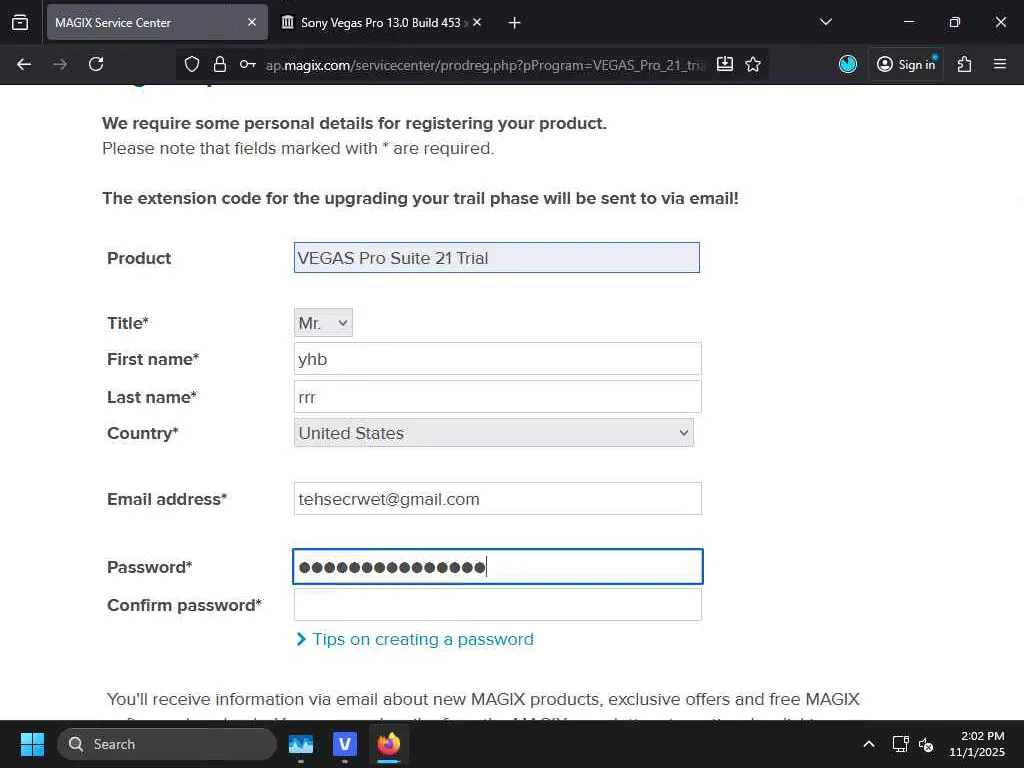This screenshot has height=768, width=1024.
Task: Minimize the Firefox window
Action: (x=909, y=22)
